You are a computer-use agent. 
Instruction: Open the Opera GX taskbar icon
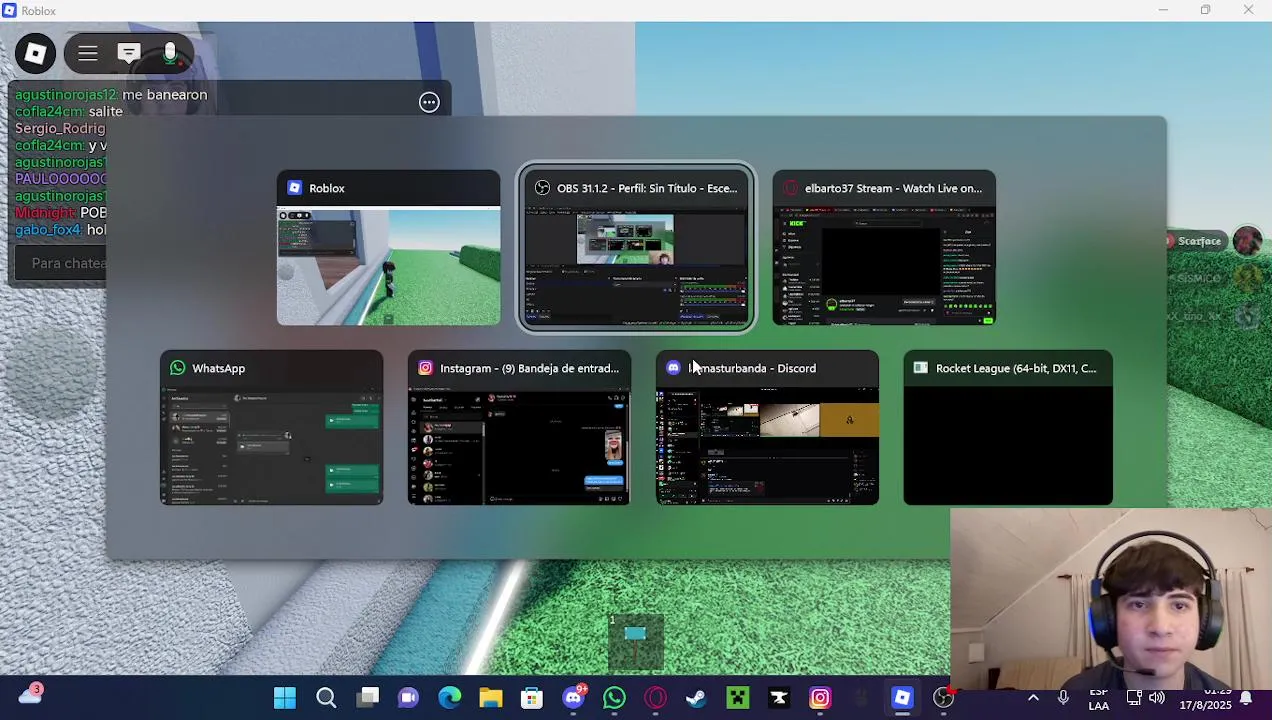click(x=655, y=698)
